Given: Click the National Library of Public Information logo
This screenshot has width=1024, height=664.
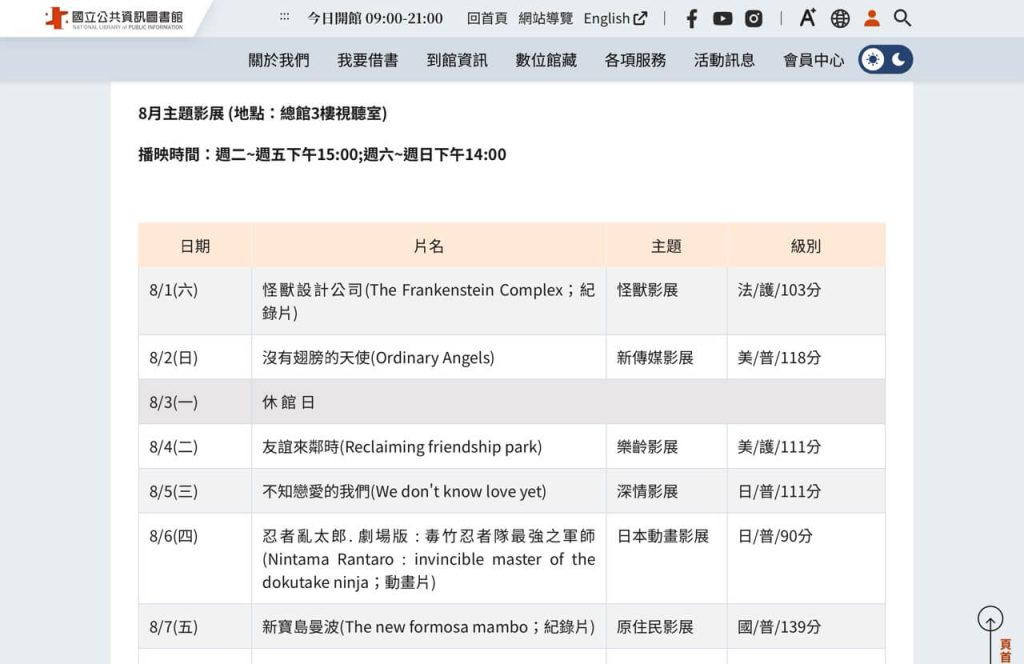Looking at the screenshot, I should (x=114, y=18).
